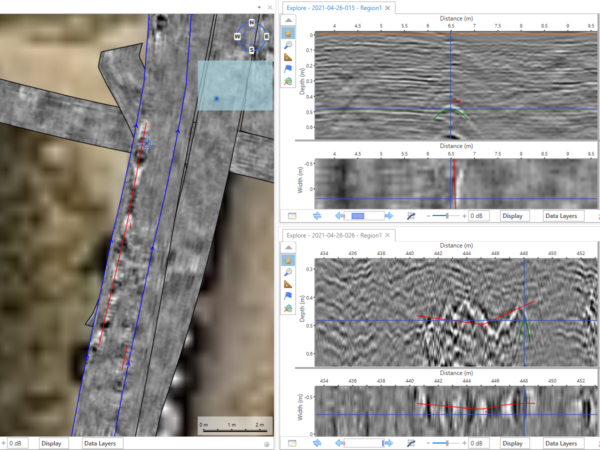The height and width of the screenshot is (450, 600).
Task: Open Data Layers in top radargram panel
Action: pos(561,216)
